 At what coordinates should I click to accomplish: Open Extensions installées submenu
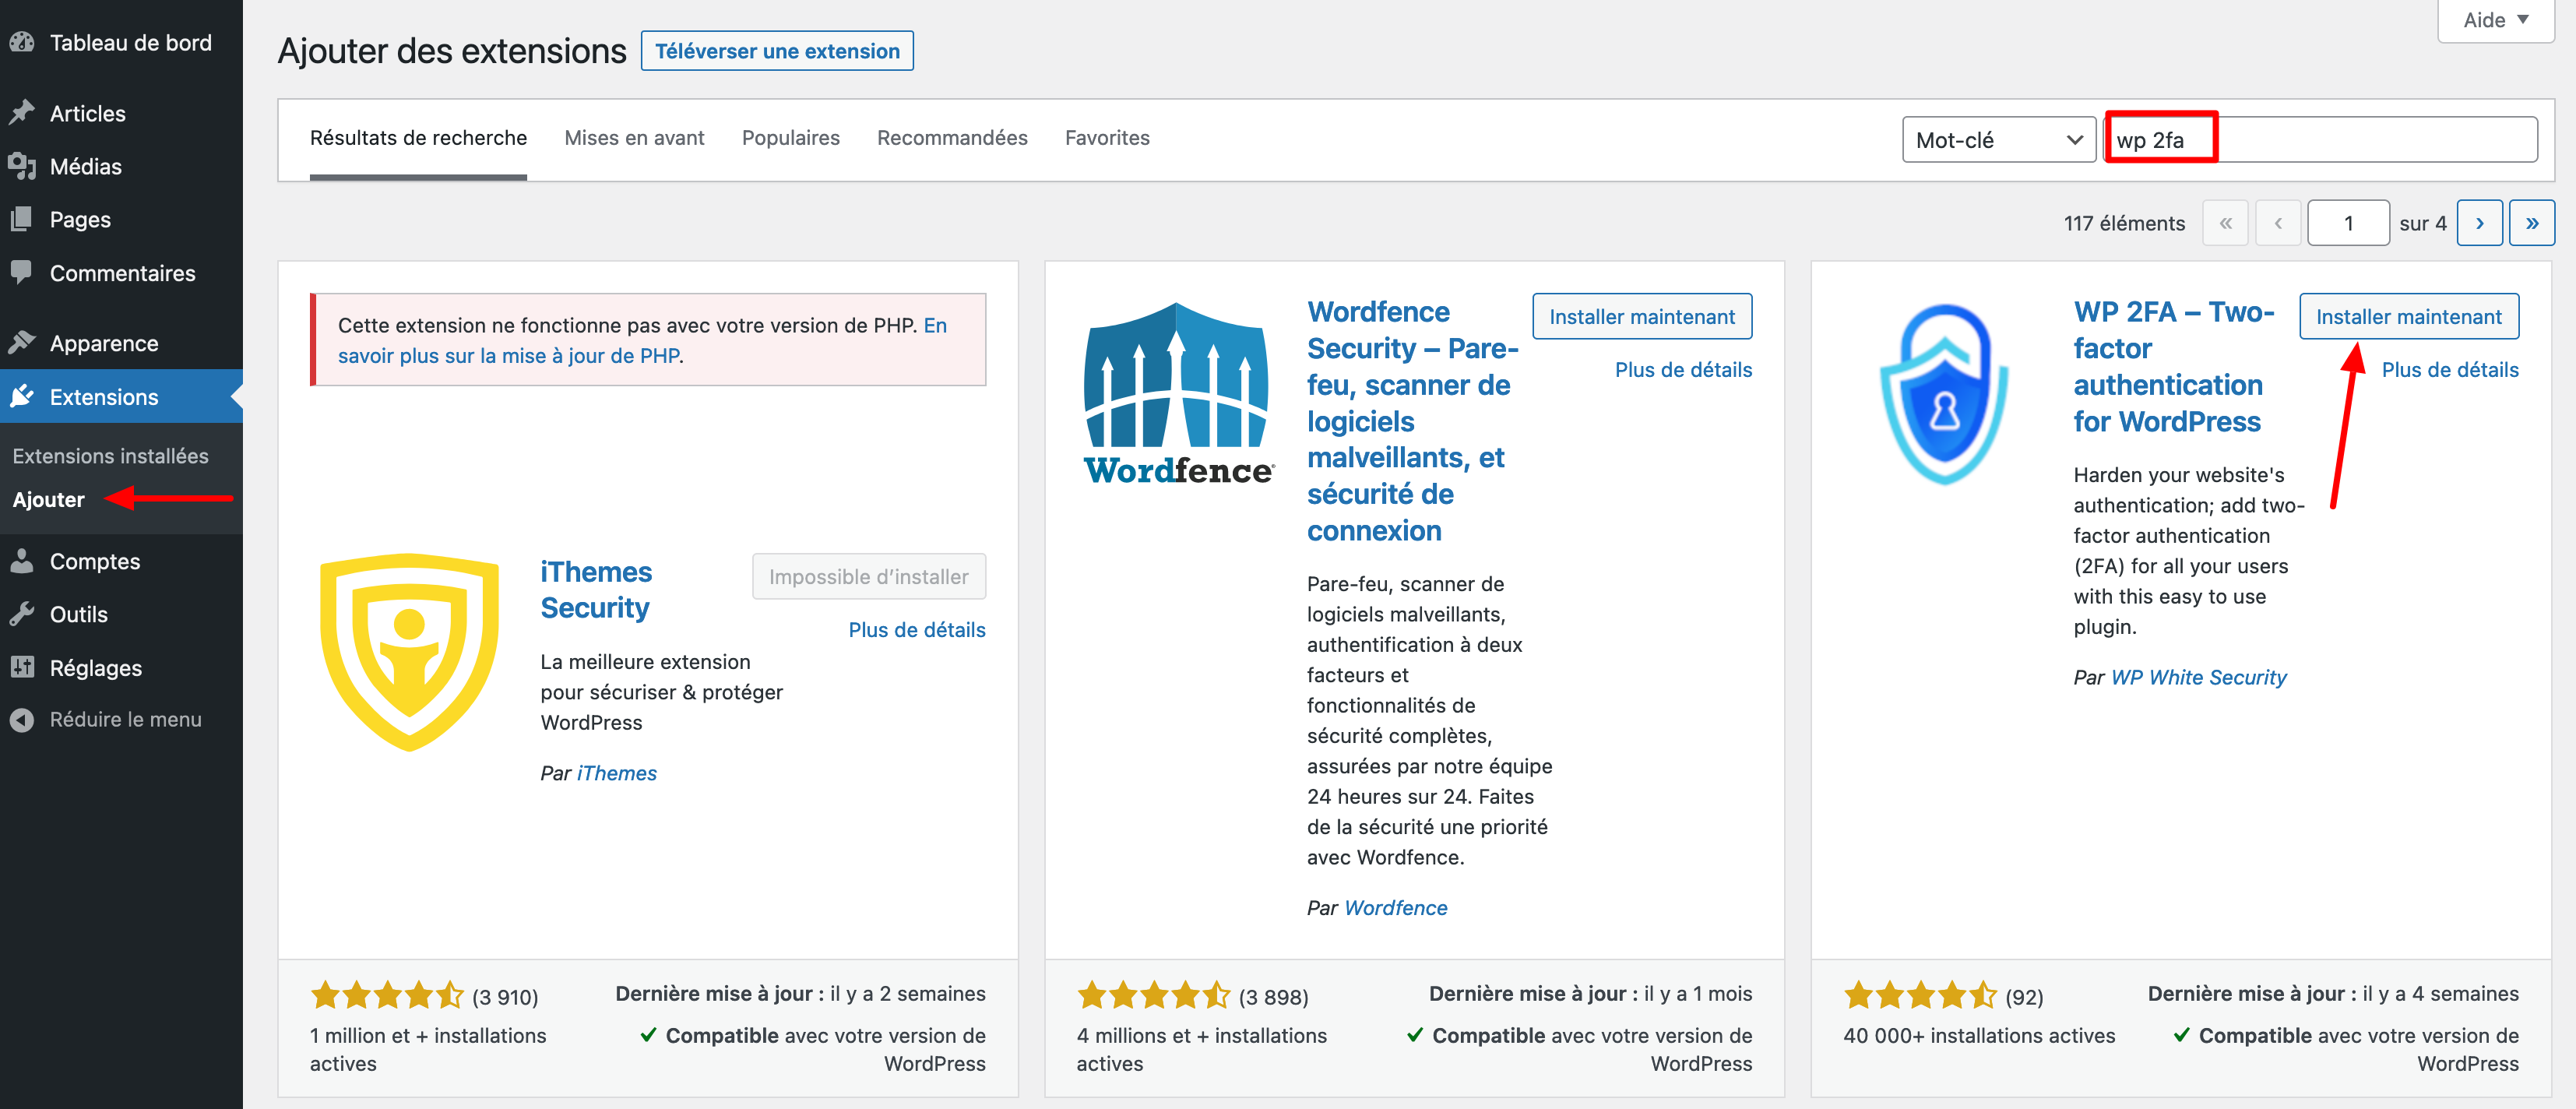[110, 456]
